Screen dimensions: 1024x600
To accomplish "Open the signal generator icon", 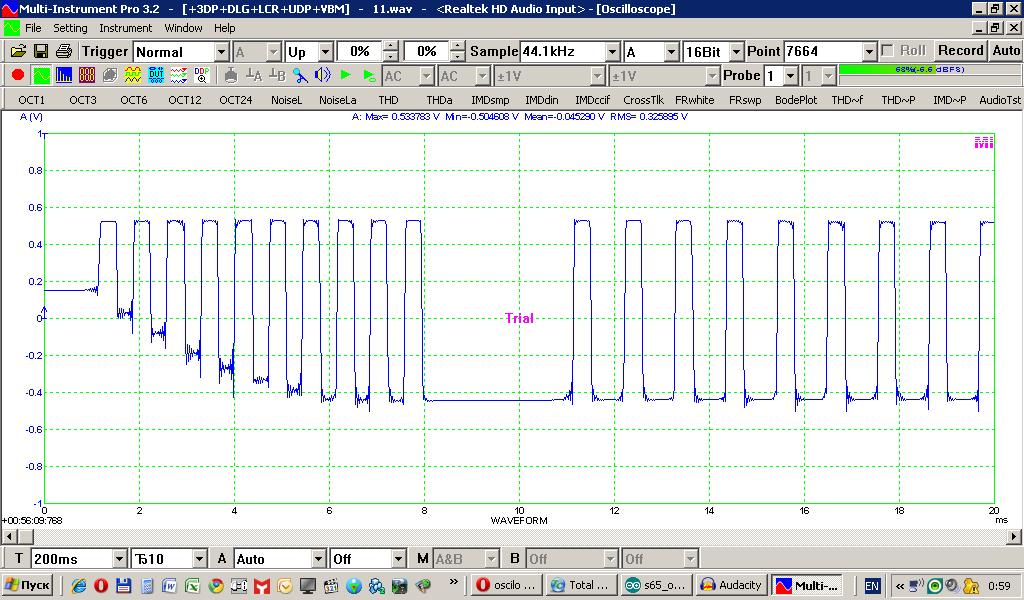I will 132,75.
